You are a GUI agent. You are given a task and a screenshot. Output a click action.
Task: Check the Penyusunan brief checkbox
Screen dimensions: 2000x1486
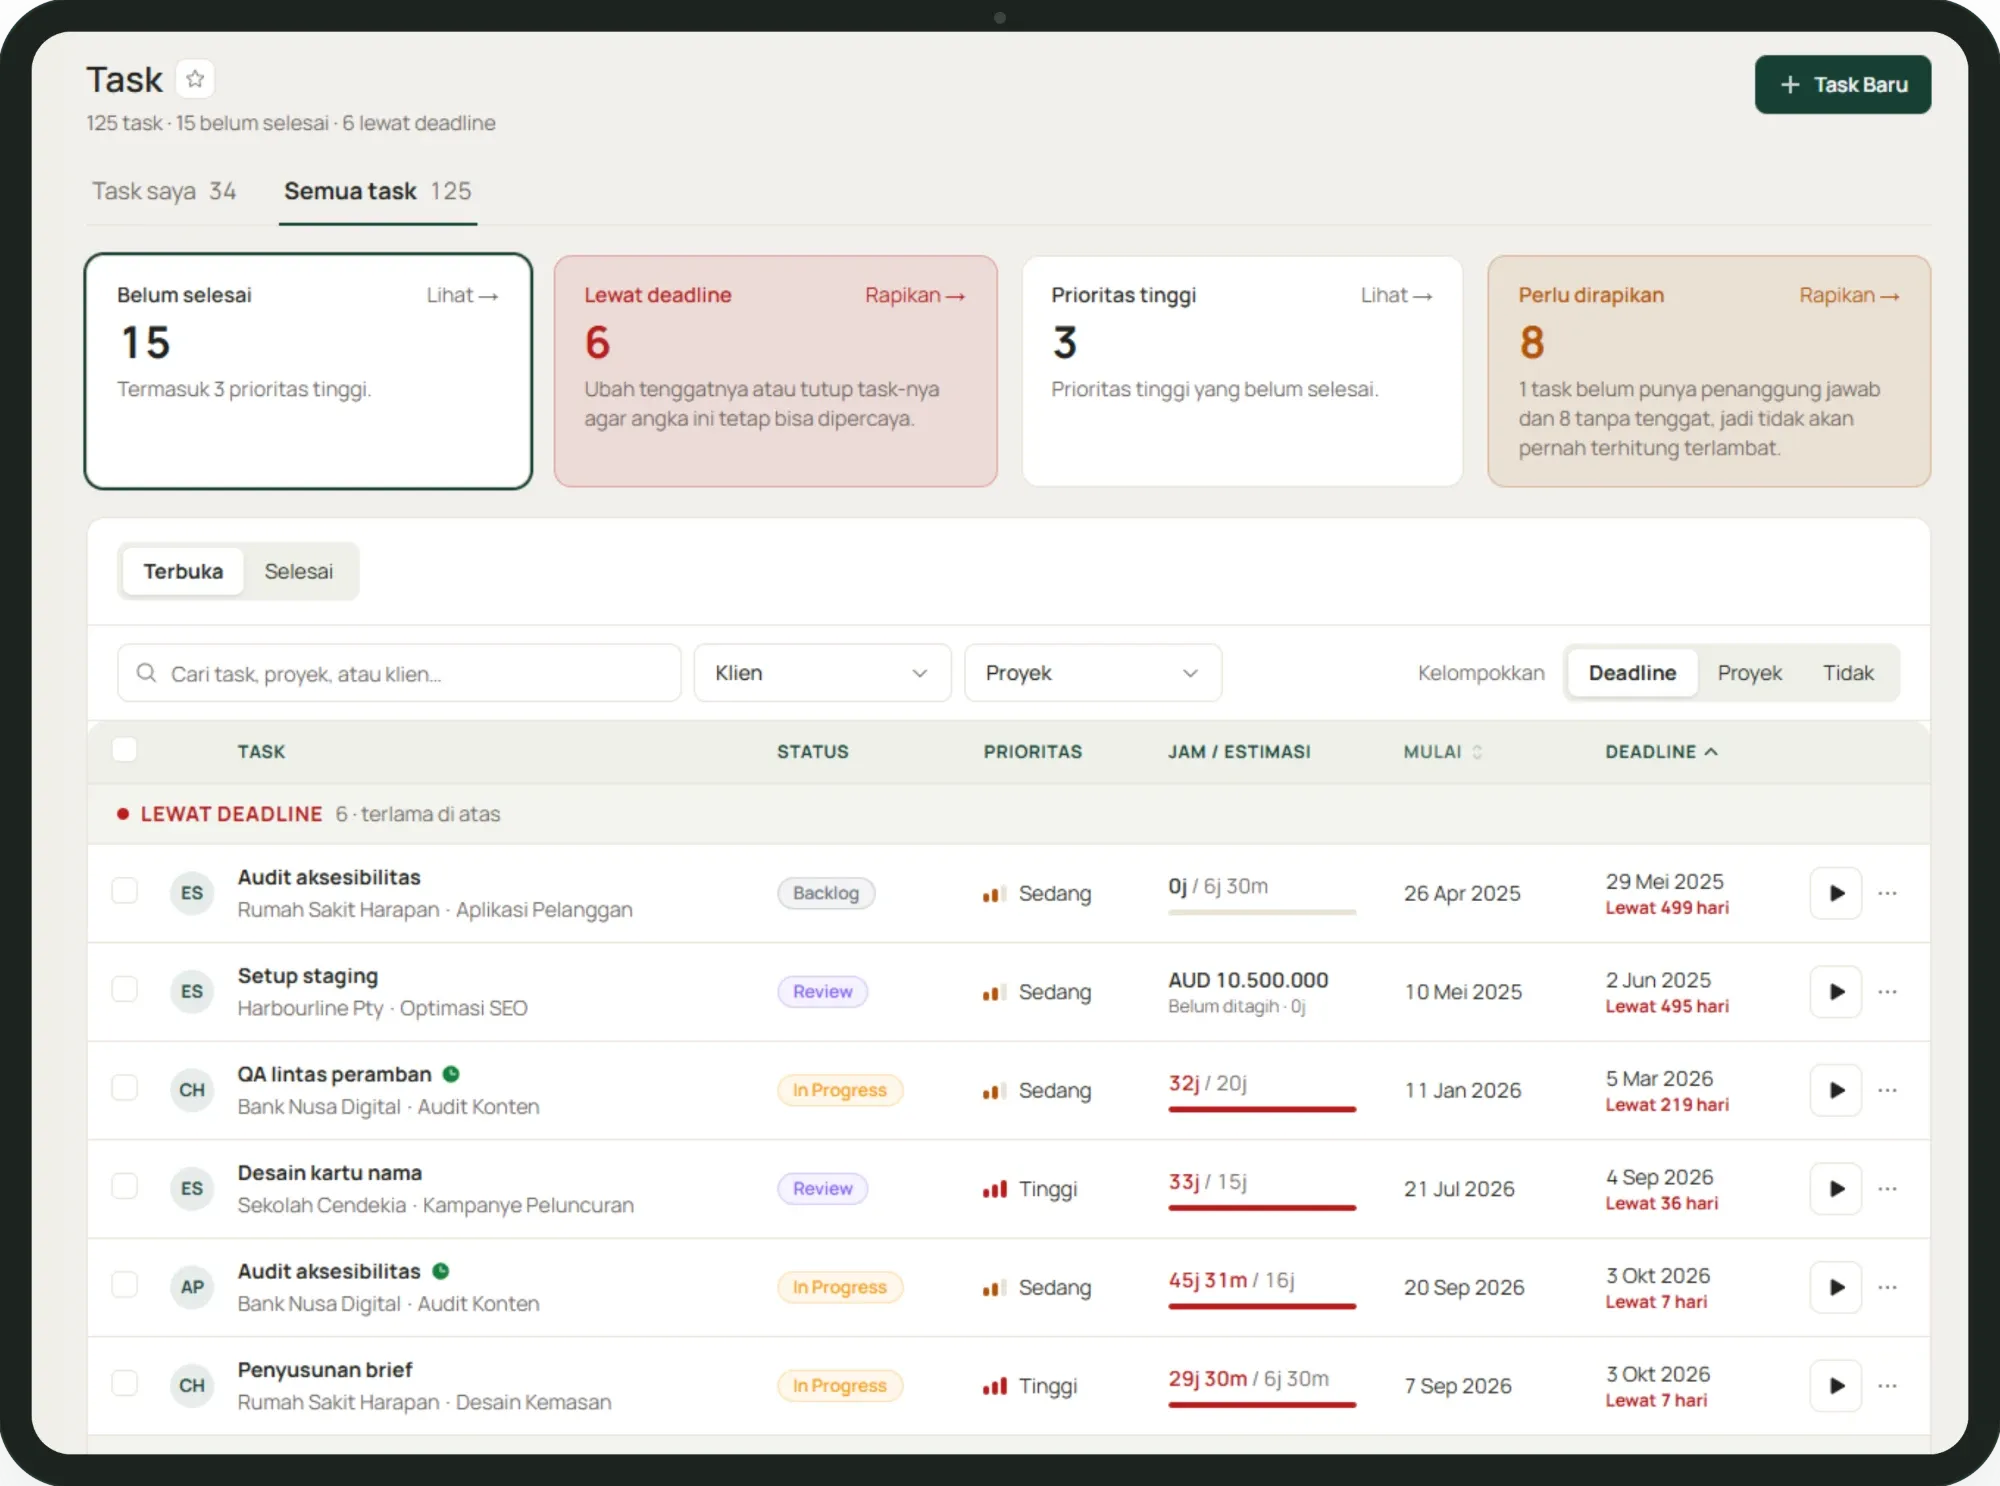pyautogui.click(x=124, y=1383)
